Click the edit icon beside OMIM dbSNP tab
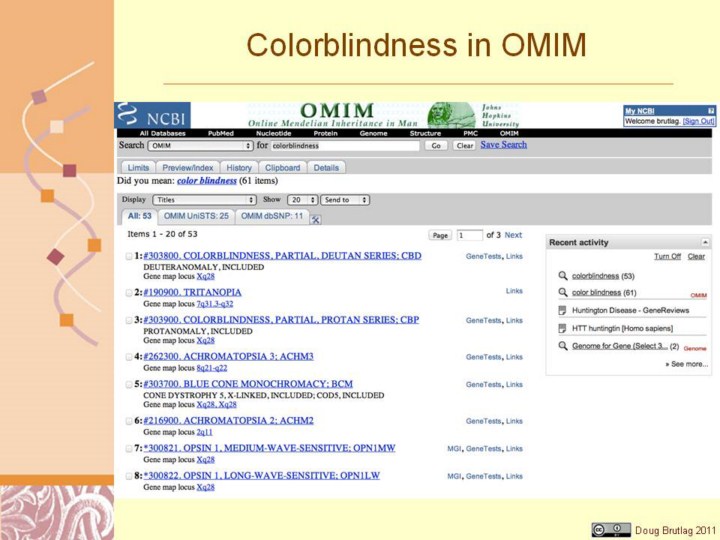The width and height of the screenshot is (720, 540). tap(316, 218)
